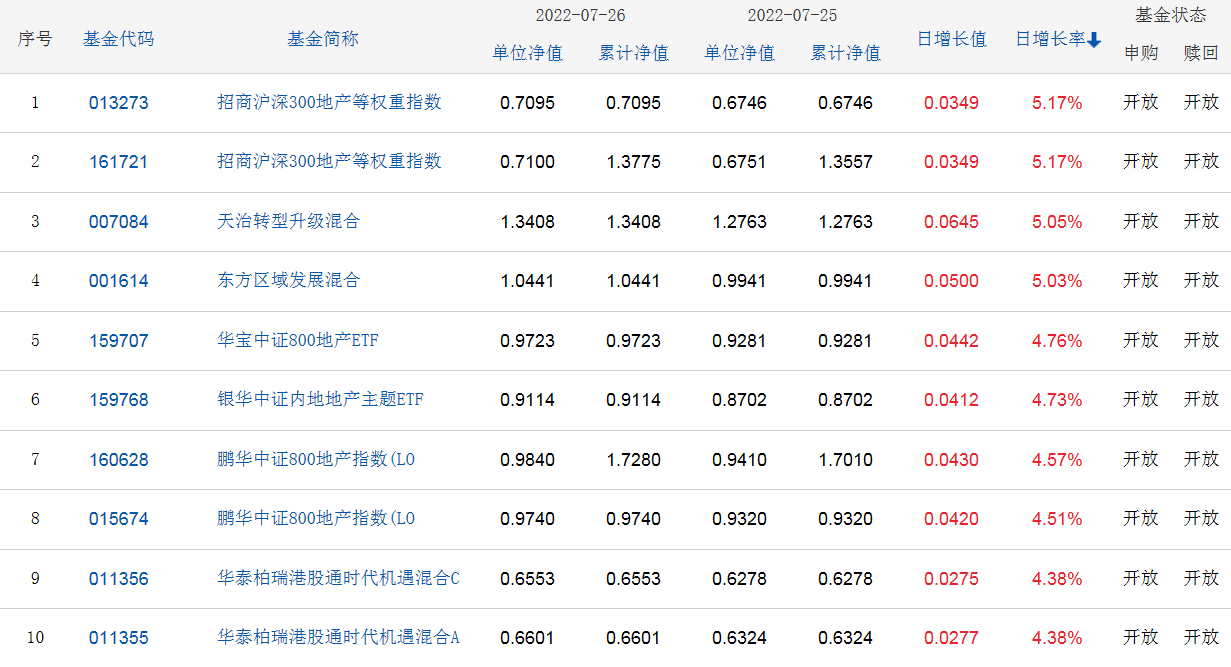
Task: Open 鹏华中证800地产指数(LO in row 8
Action: point(316,518)
